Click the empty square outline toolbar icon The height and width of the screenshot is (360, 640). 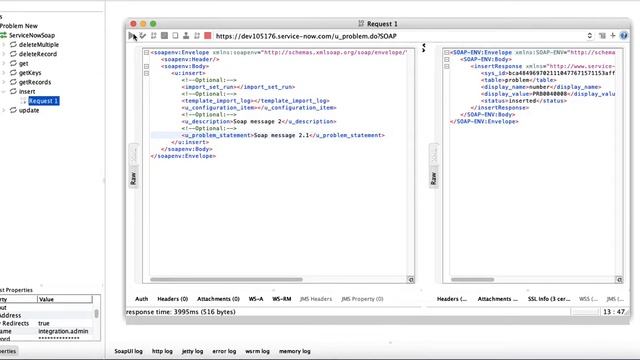pos(175,36)
